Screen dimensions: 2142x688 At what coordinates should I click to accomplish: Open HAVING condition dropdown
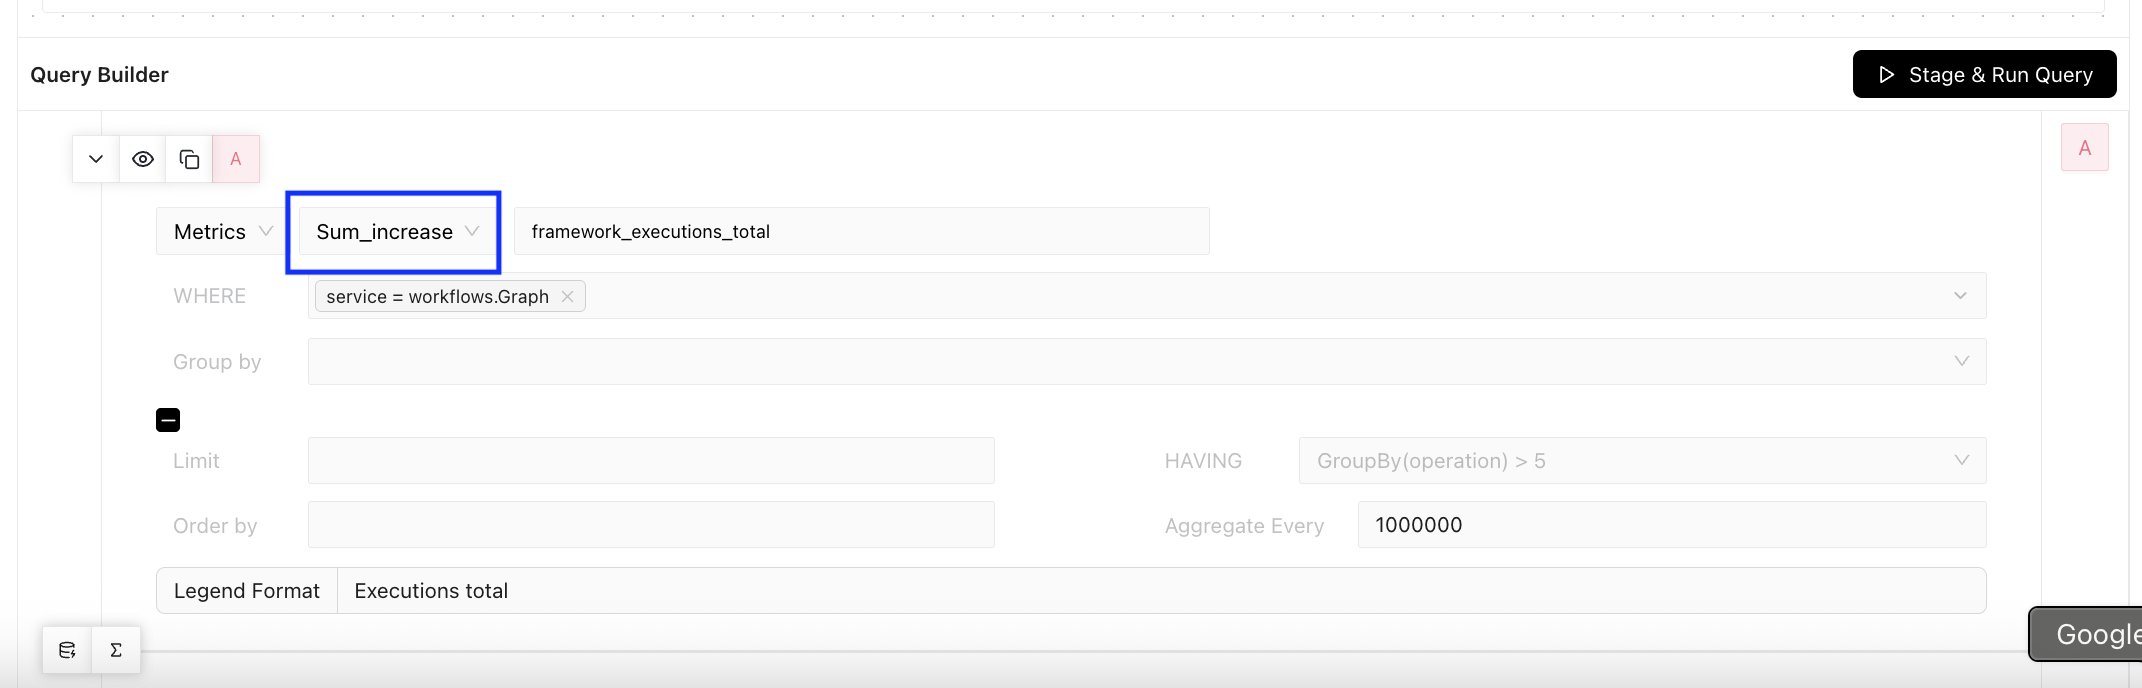point(1642,460)
